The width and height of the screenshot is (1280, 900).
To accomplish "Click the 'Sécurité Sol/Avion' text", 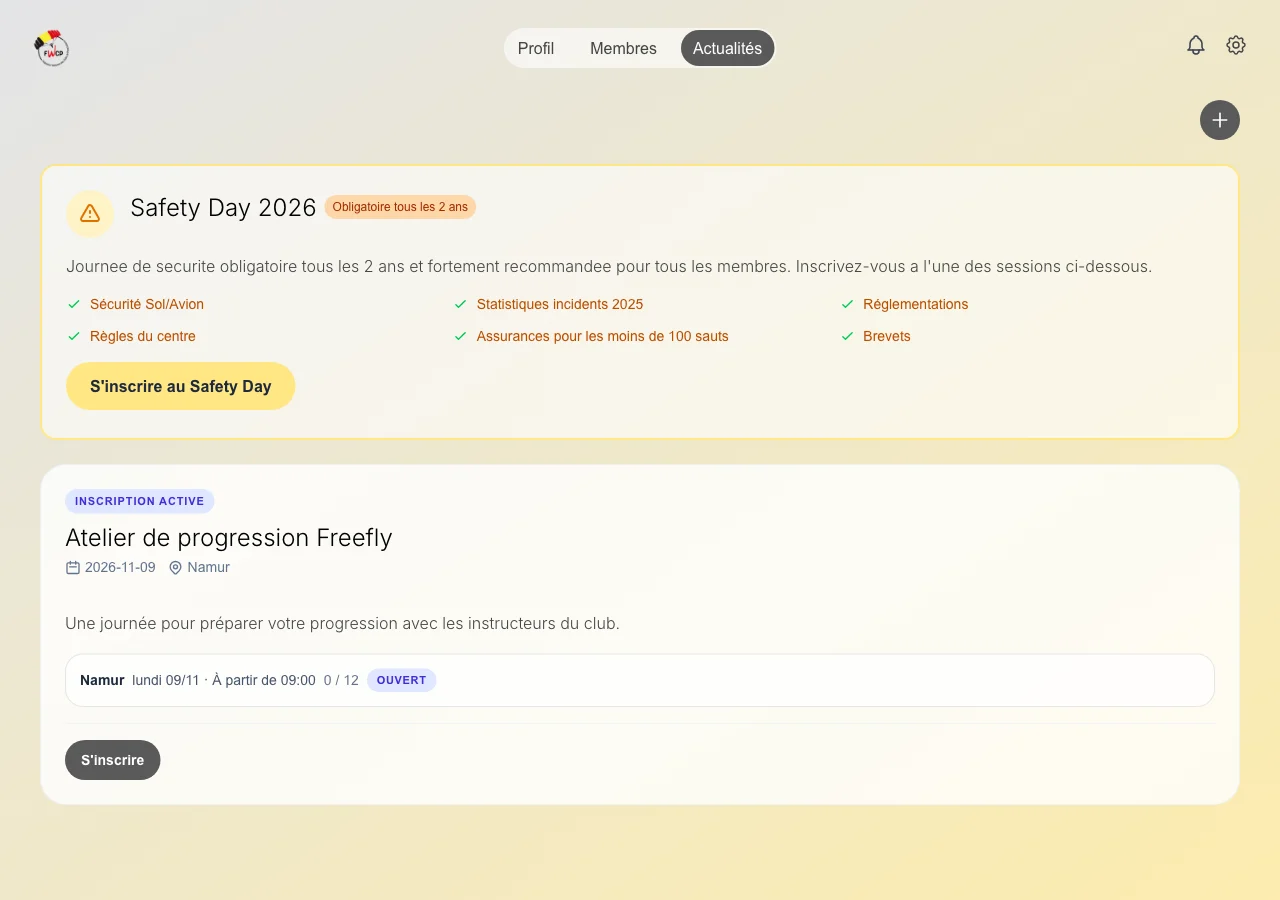I will (x=147, y=304).
